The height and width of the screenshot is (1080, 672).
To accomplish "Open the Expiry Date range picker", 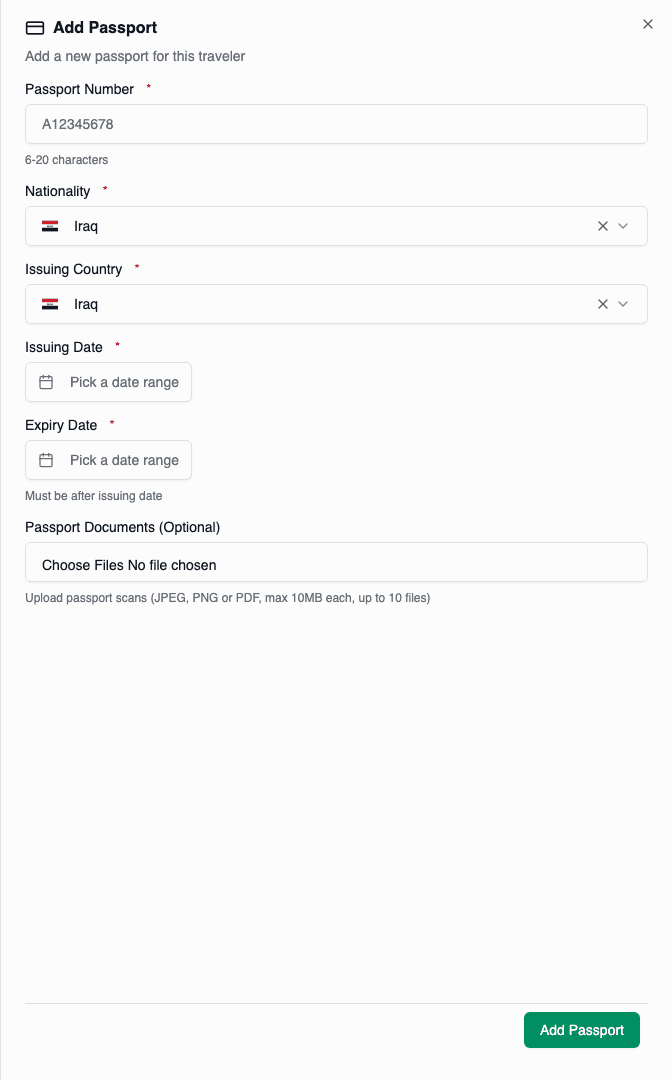I will click(x=108, y=460).
